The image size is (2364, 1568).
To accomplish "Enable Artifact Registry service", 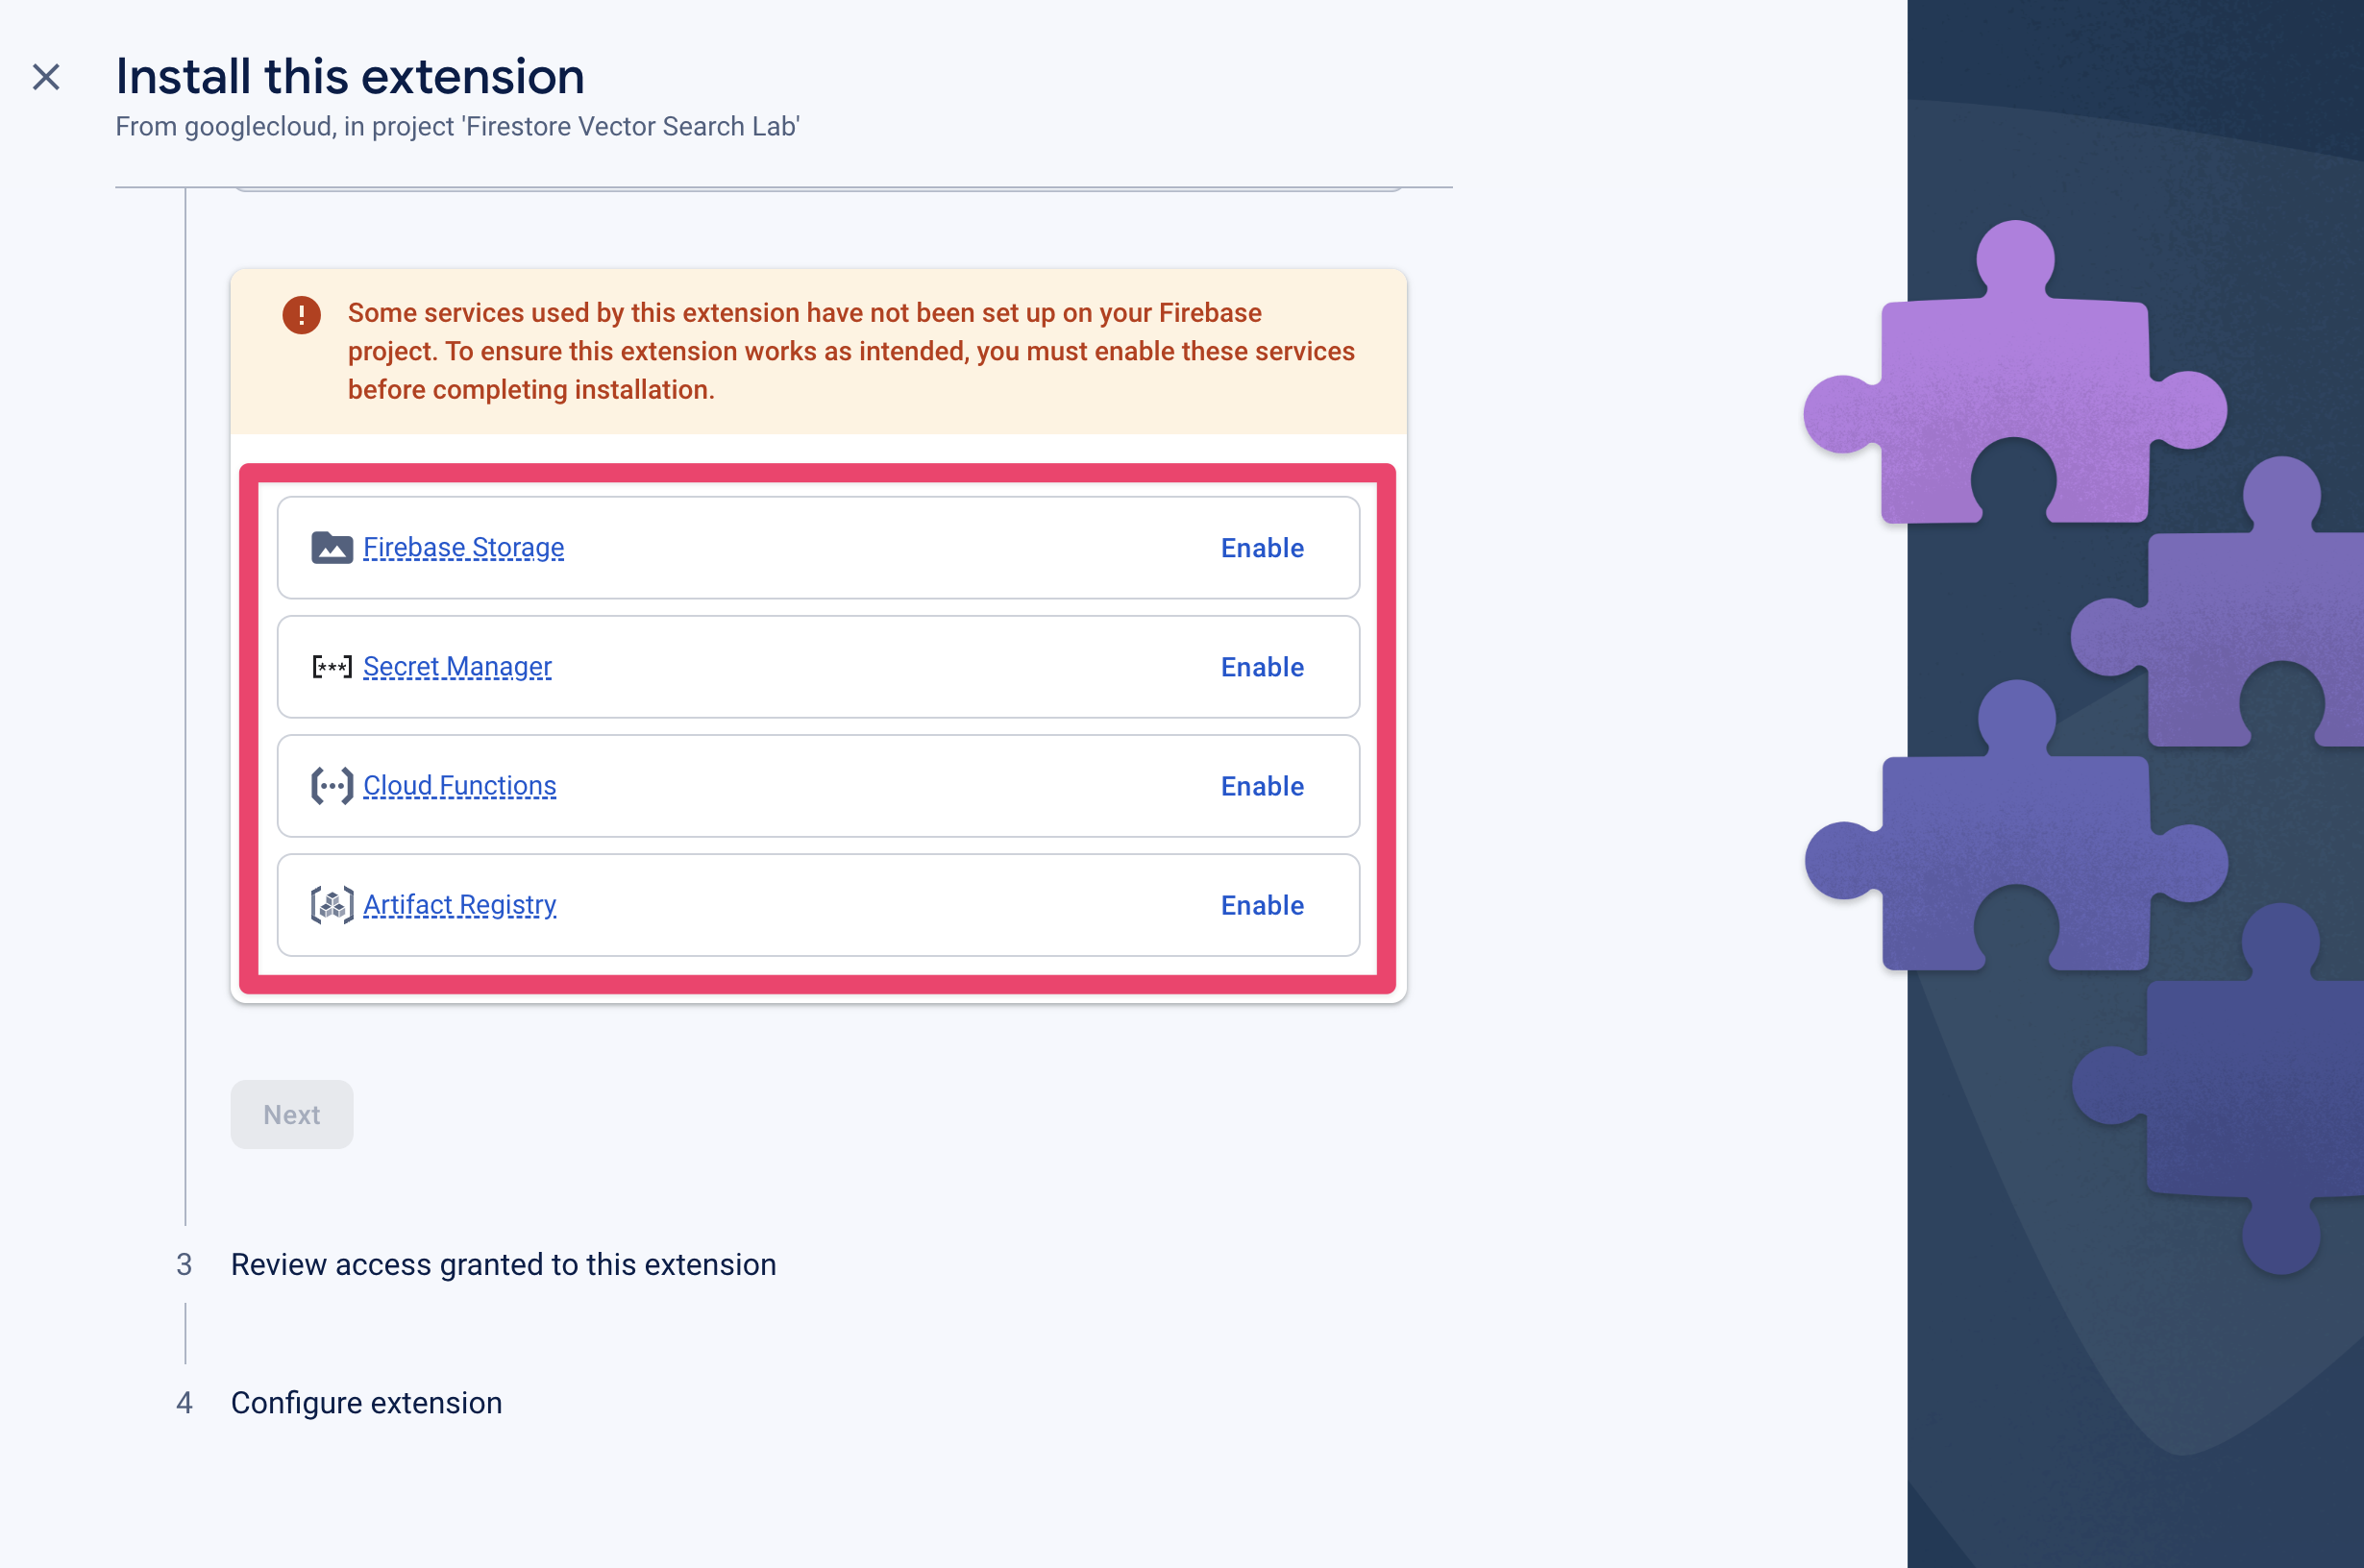I will click(x=1260, y=905).
